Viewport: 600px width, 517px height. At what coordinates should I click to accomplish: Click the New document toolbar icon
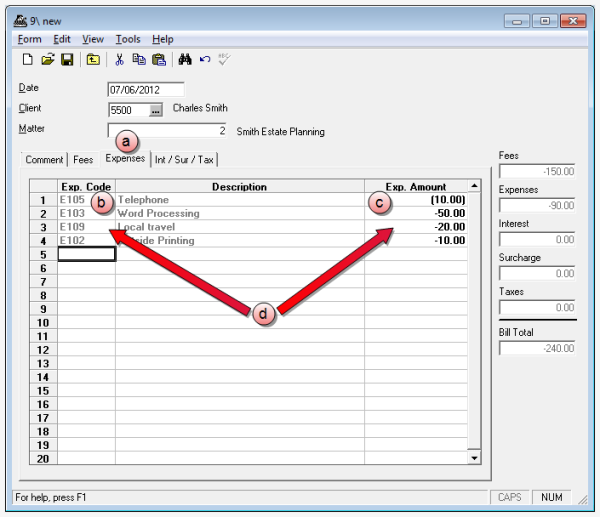tap(28, 60)
